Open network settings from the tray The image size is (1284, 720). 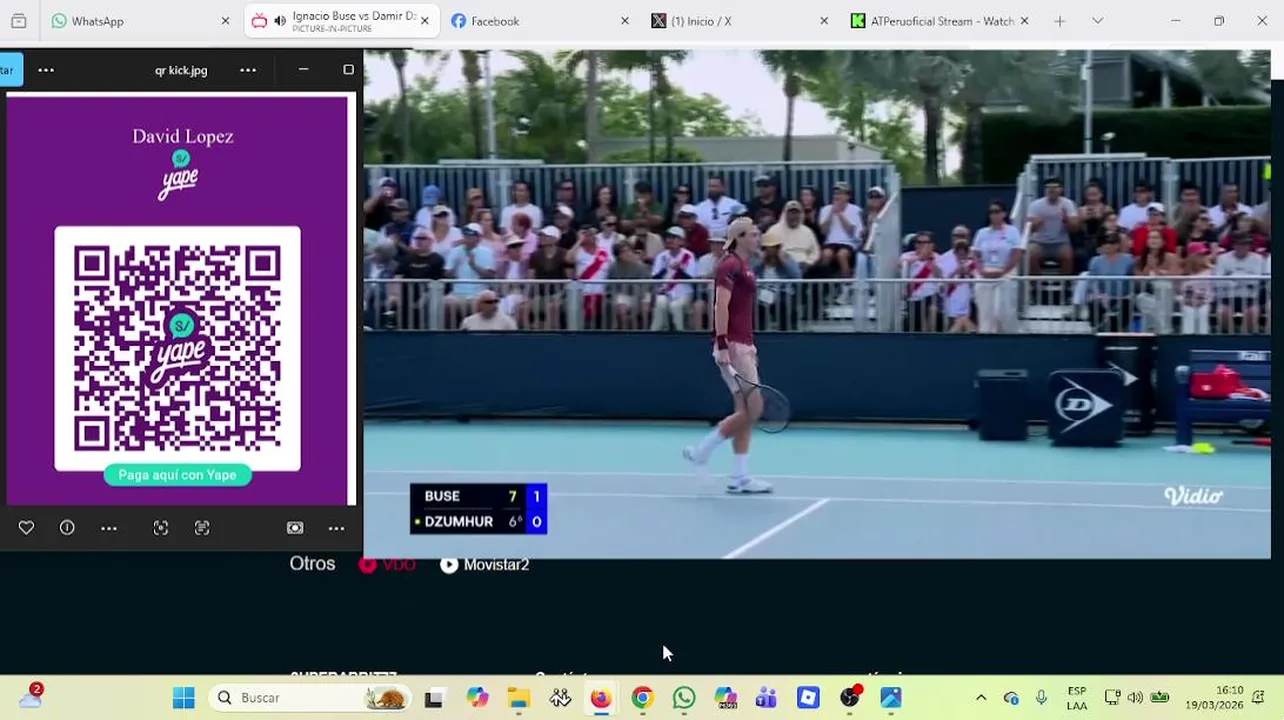point(1112,698)
